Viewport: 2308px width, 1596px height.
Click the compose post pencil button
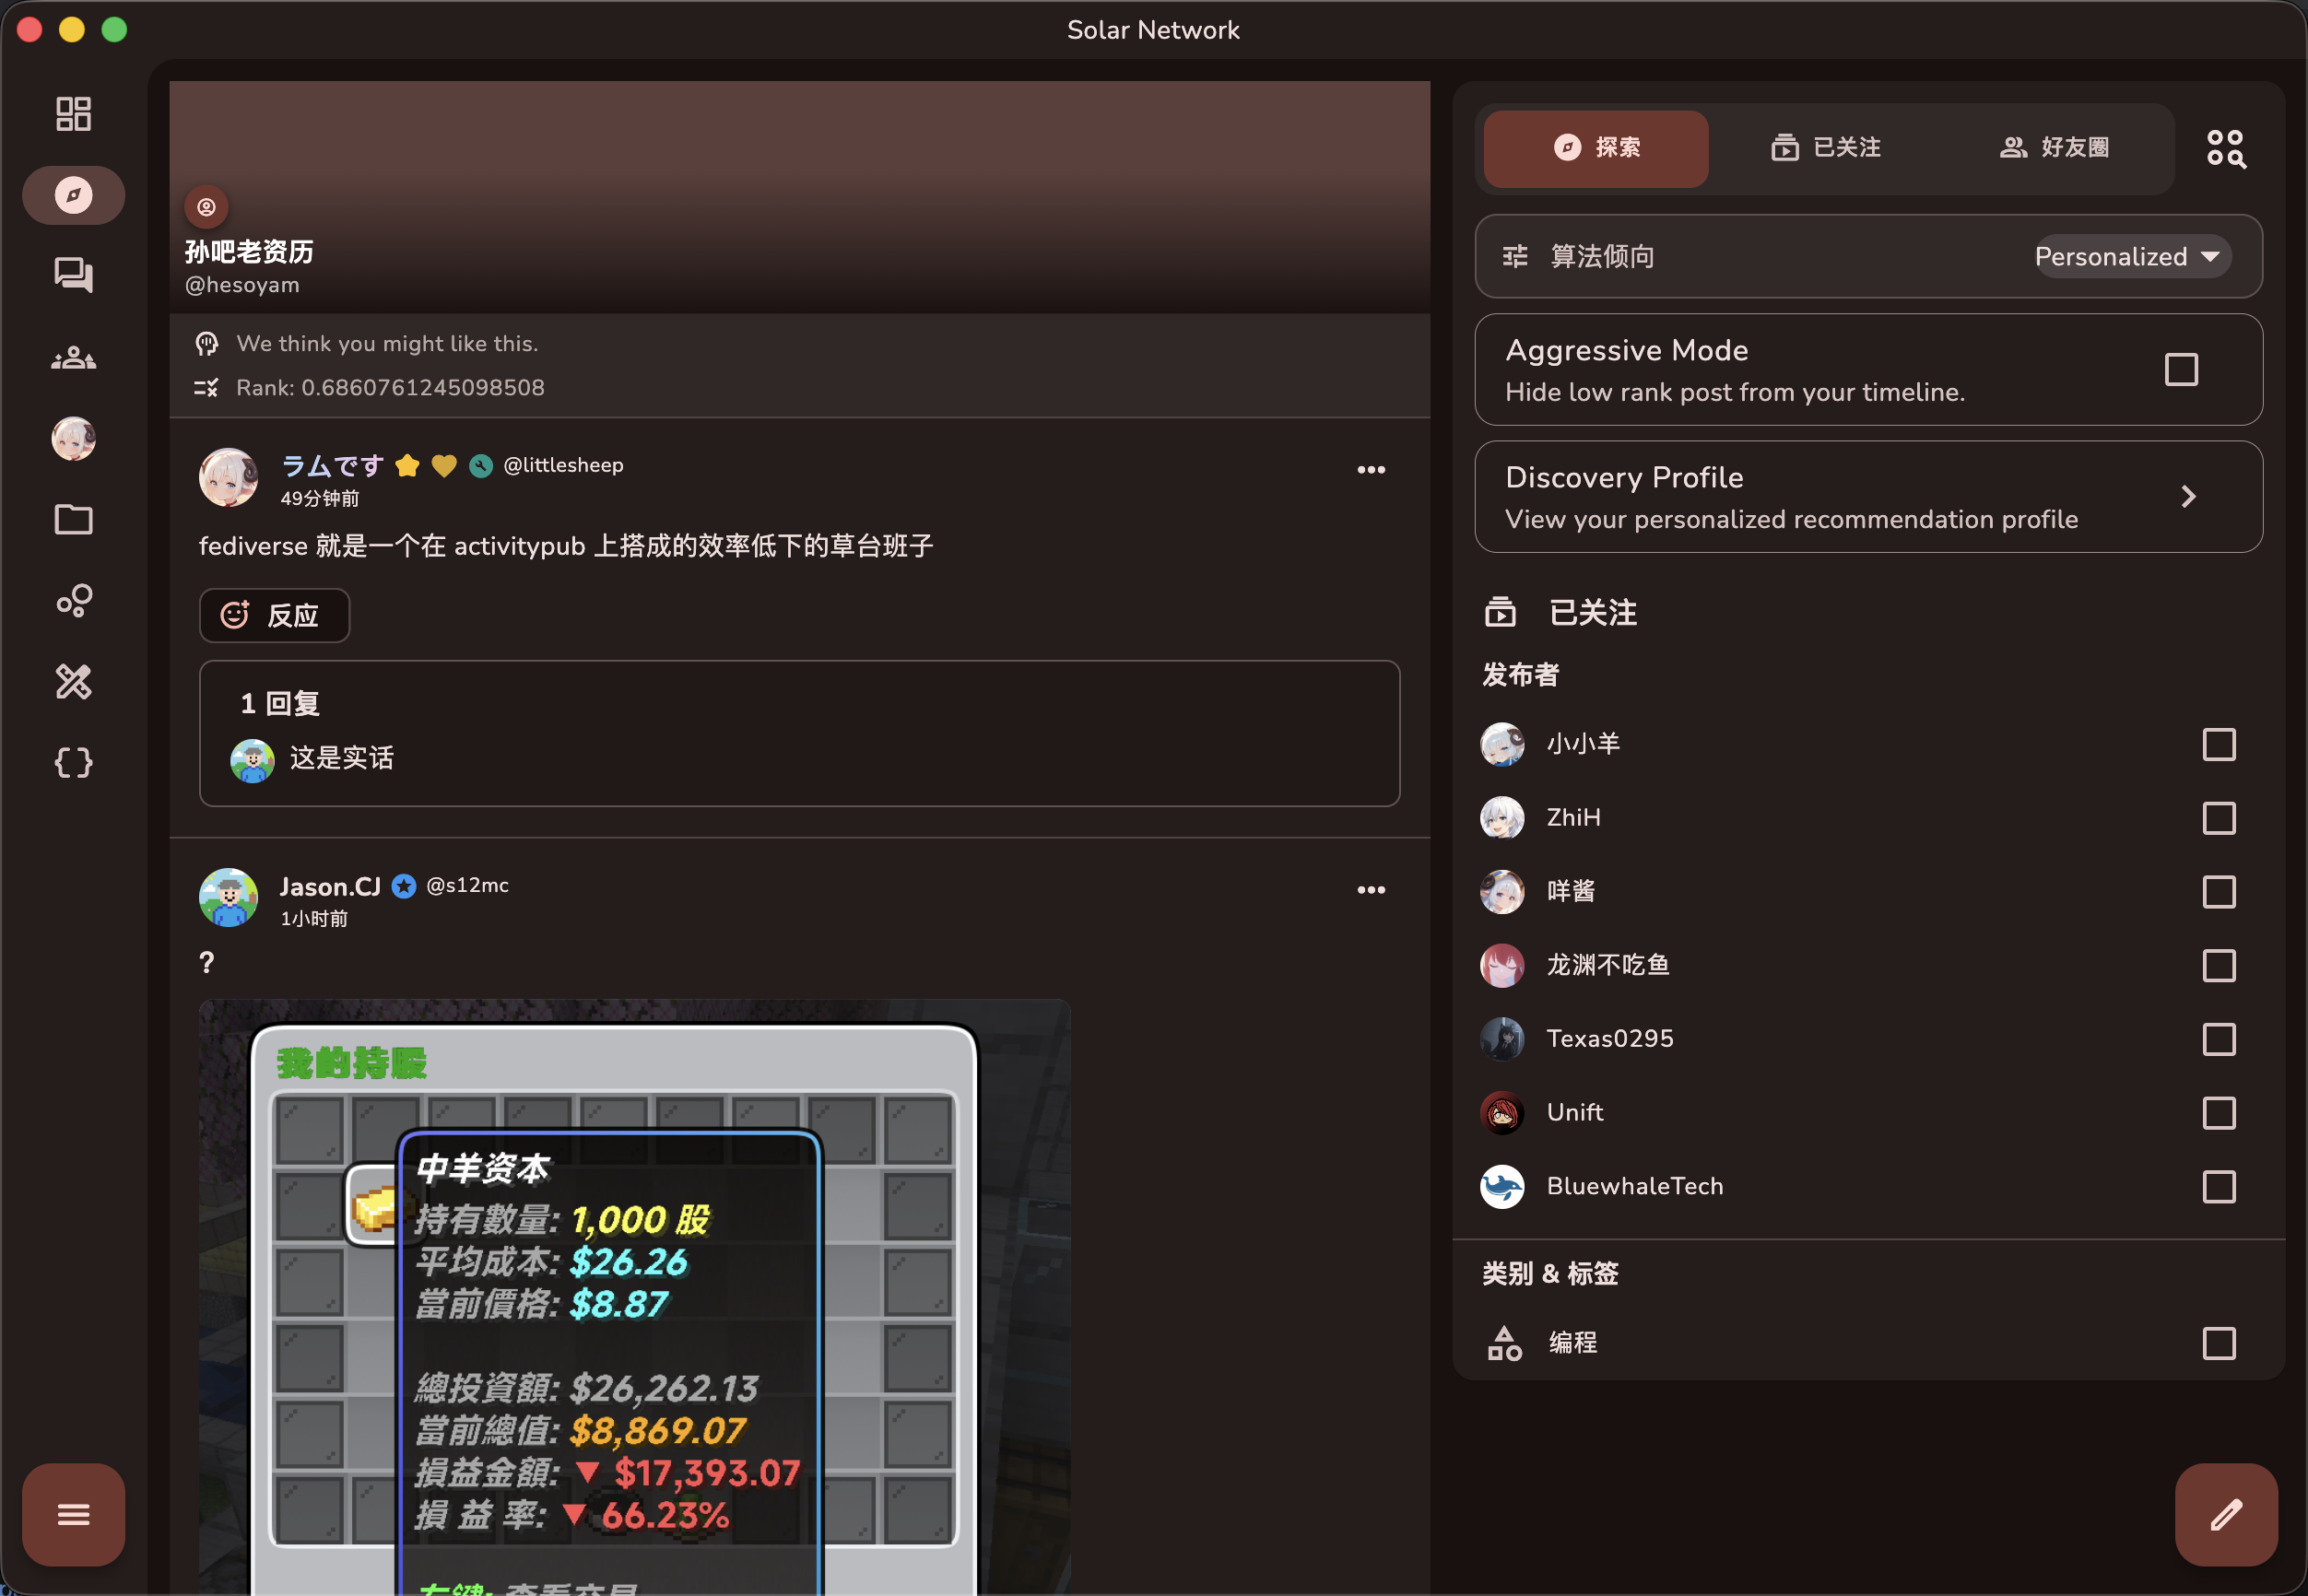coord(2226,1514)
